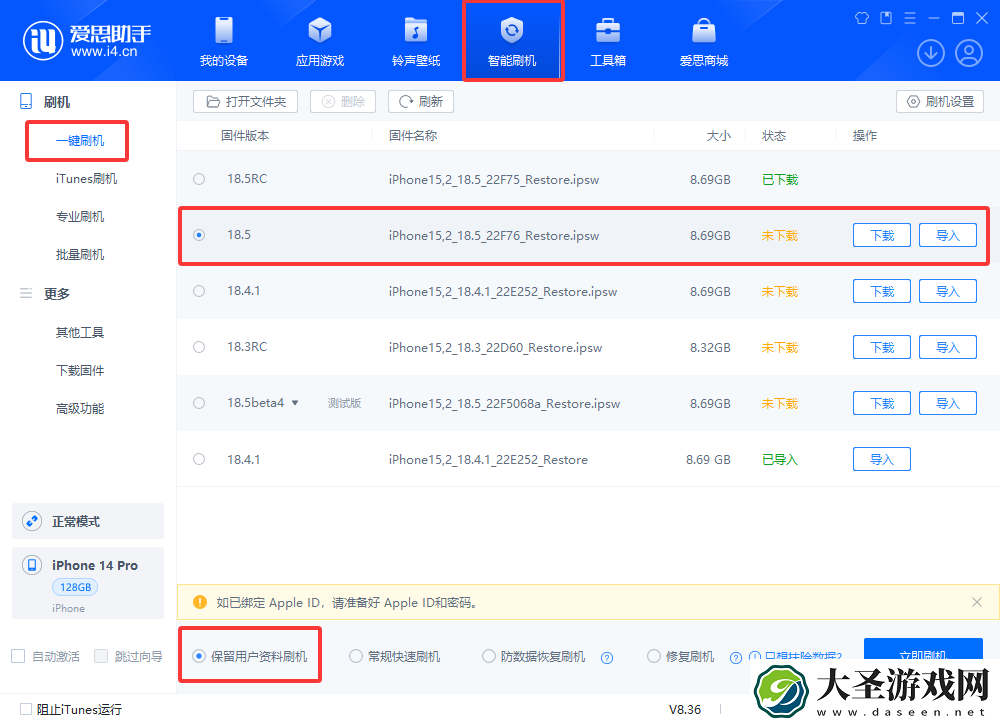
Task: Click the i4 爱思助手 logo
Action: (87, 40)
